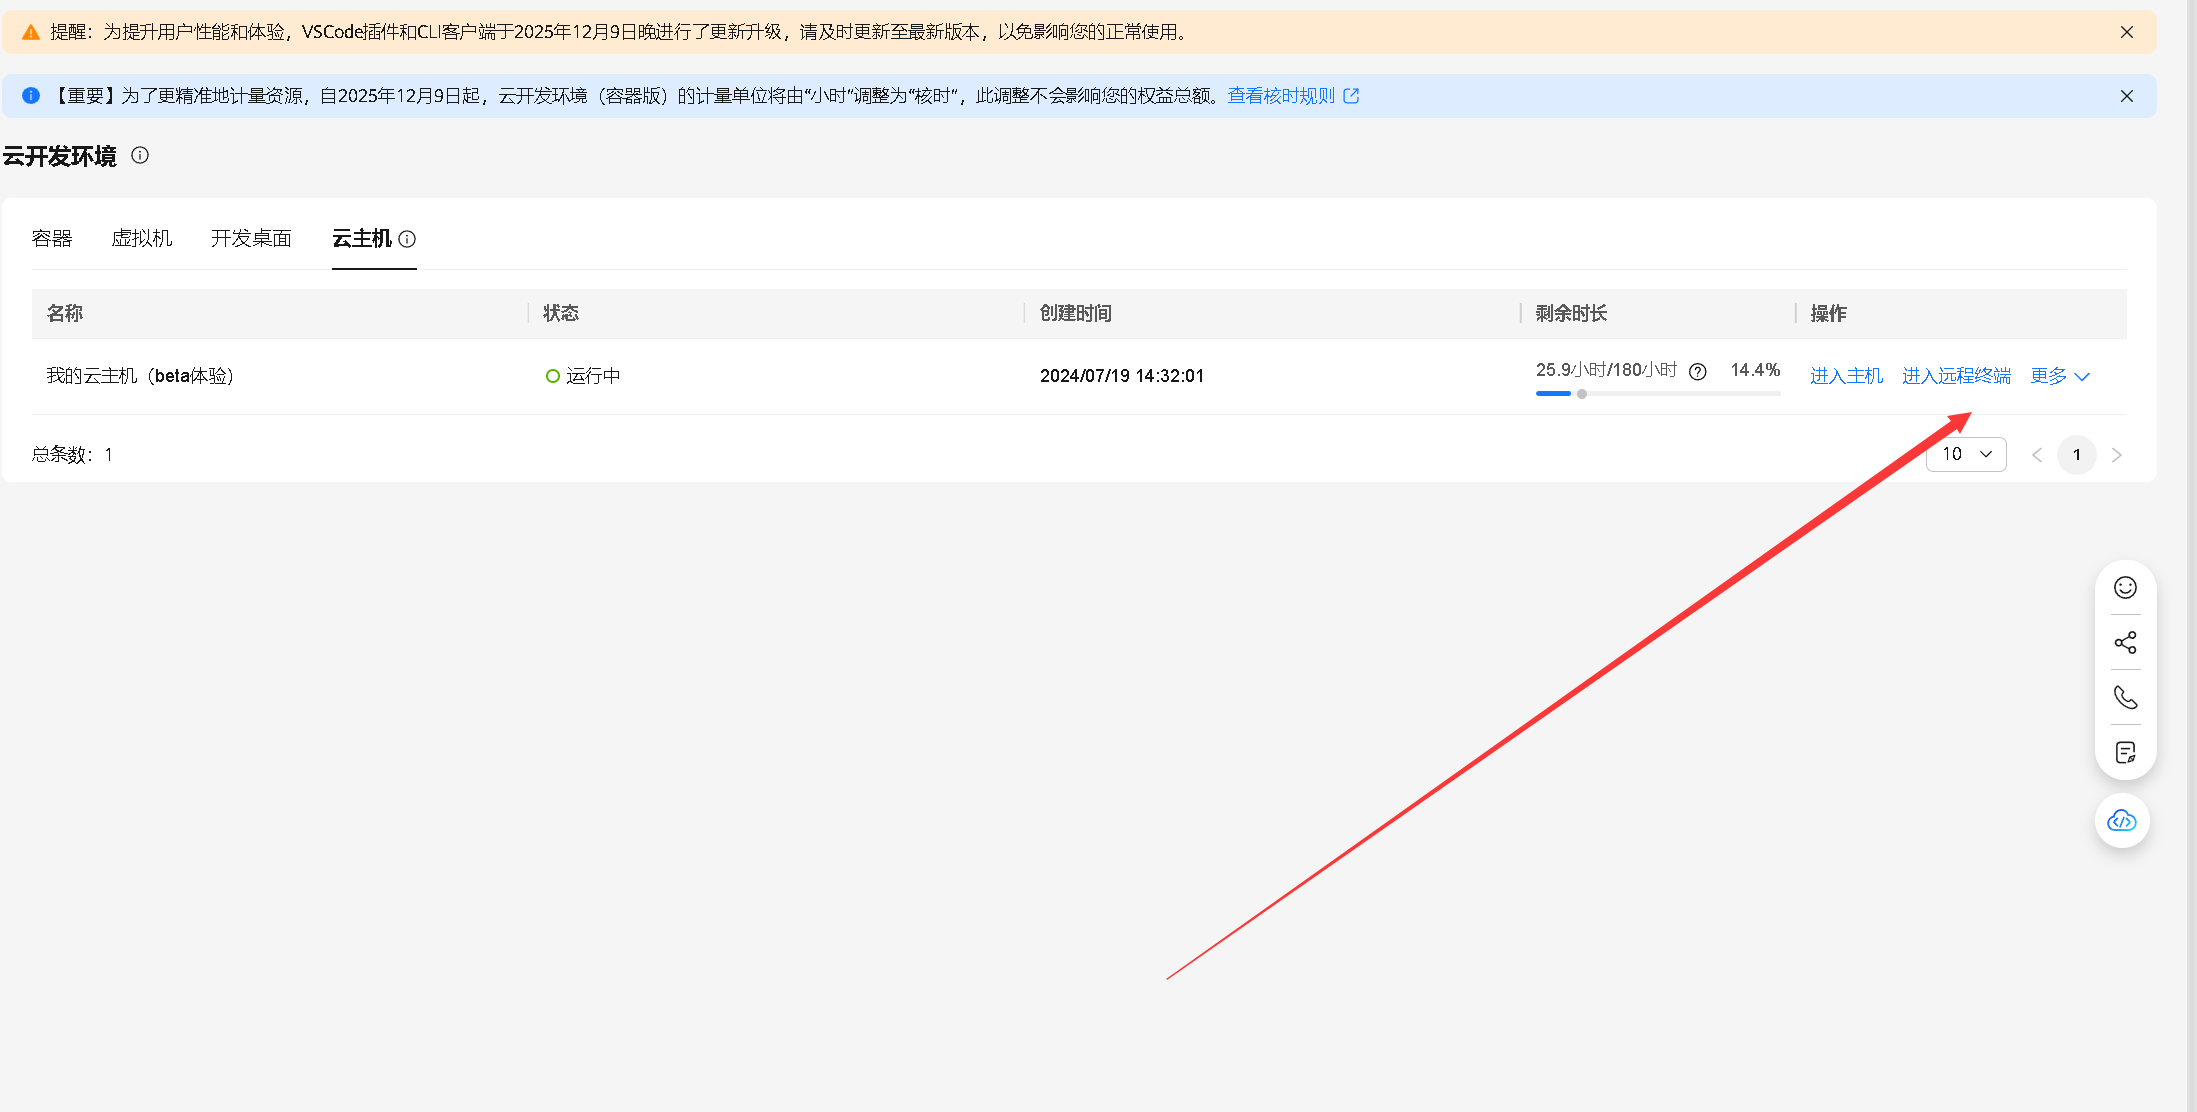Screen dimensions: 2197x1112
Task: Click info icon next to 云主机 tab
Action: pyautogui.click(x=407, y=239)
